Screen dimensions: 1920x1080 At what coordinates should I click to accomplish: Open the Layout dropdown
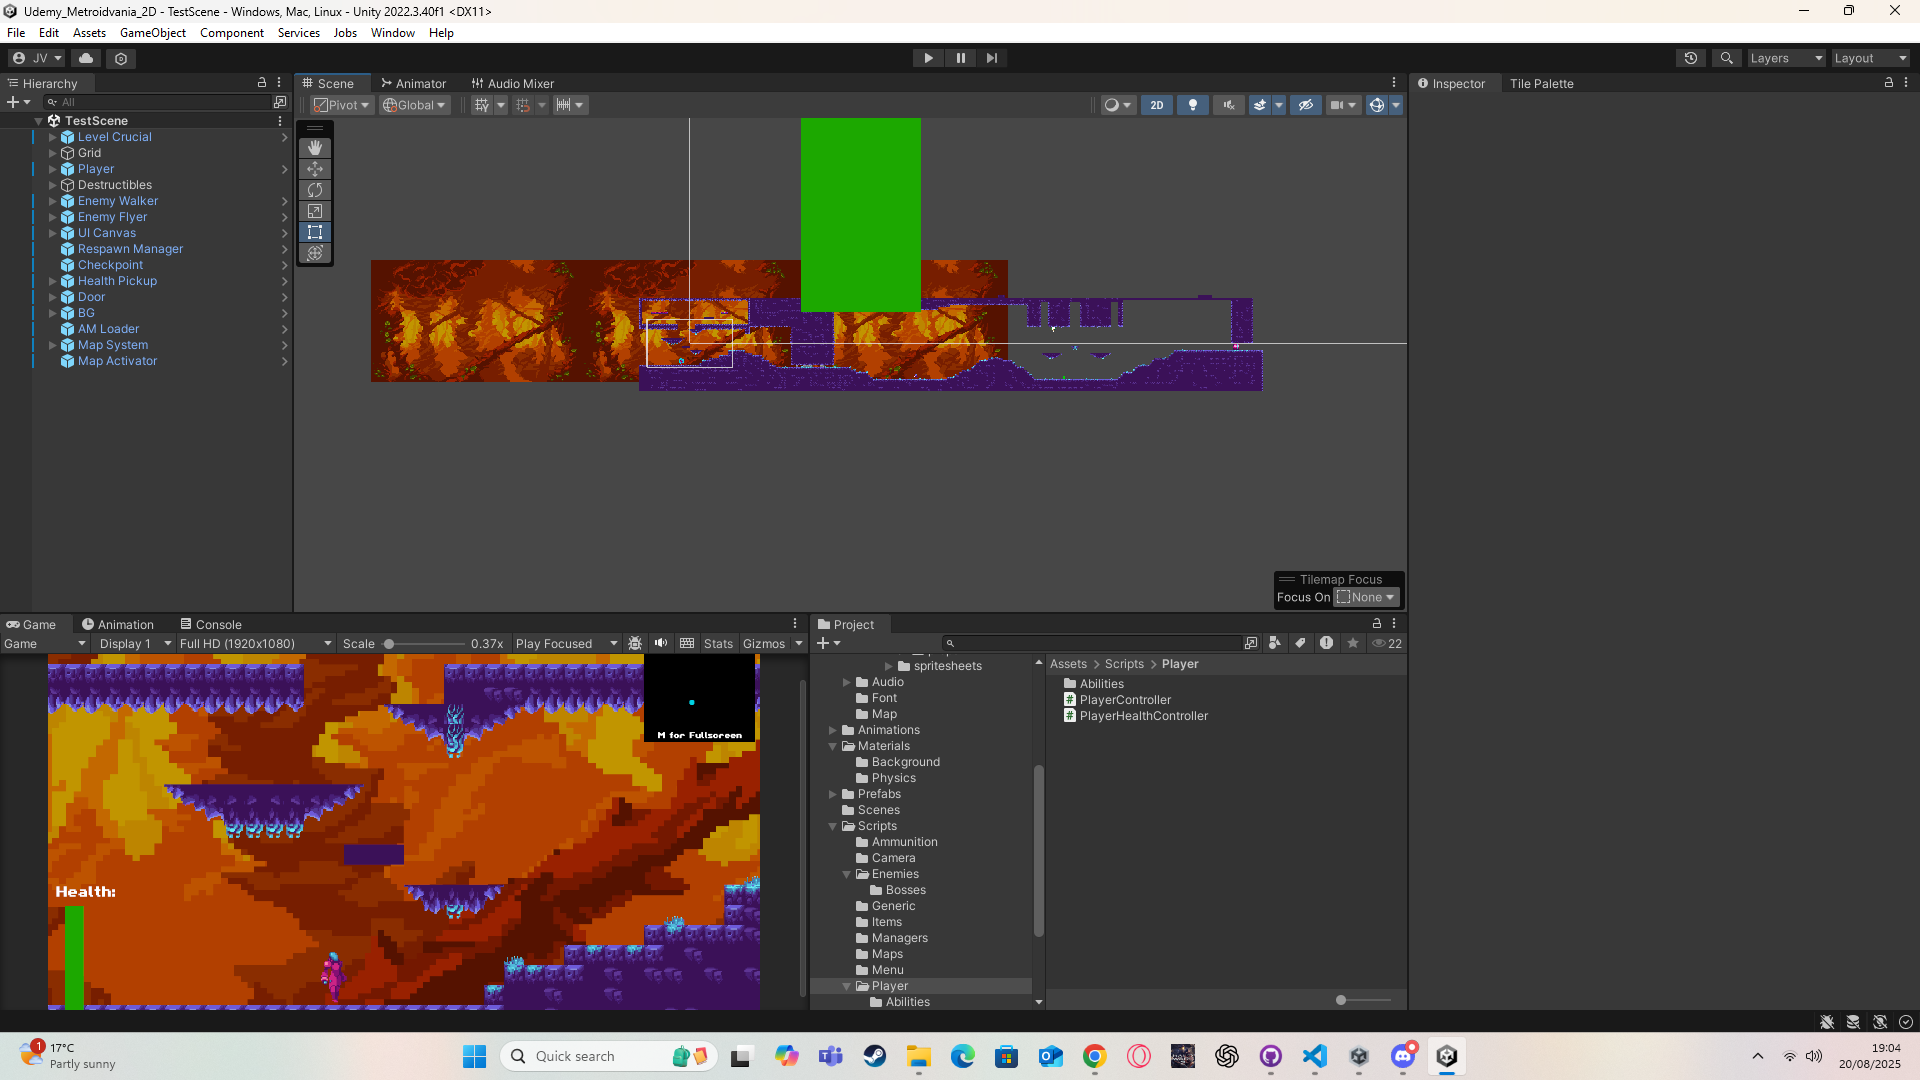click(1870, 58)
